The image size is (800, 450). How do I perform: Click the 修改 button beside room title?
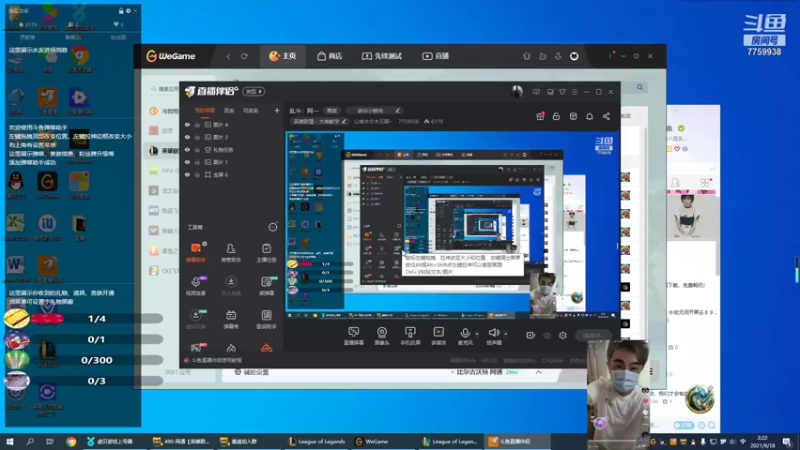coord(332,110)
